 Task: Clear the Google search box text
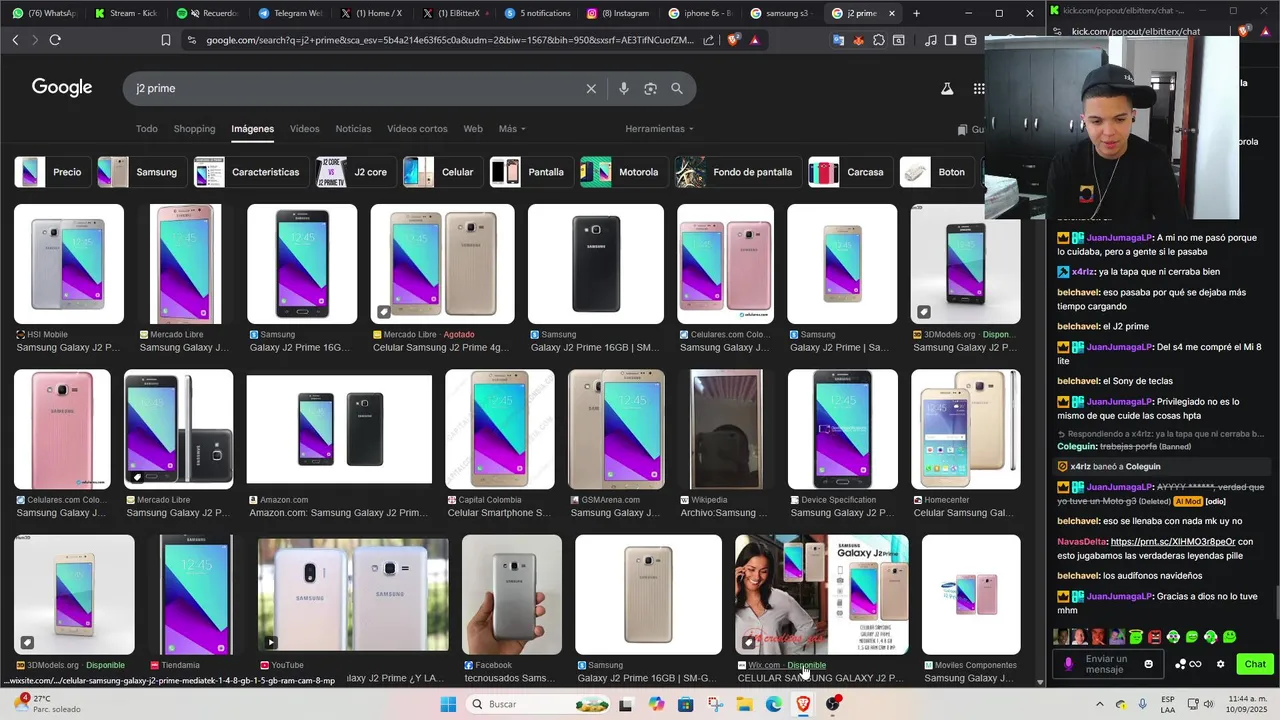pyautogui.click(x=591, y=89)
